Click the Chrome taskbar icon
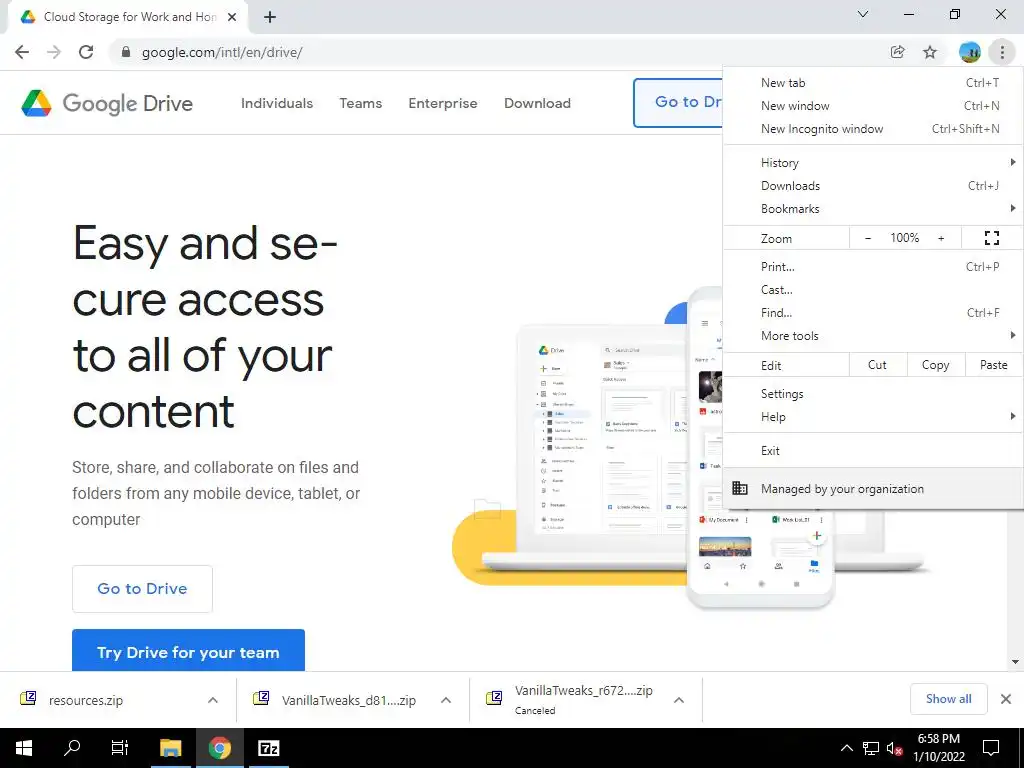The image size is (1024, 768). (220, 748)
